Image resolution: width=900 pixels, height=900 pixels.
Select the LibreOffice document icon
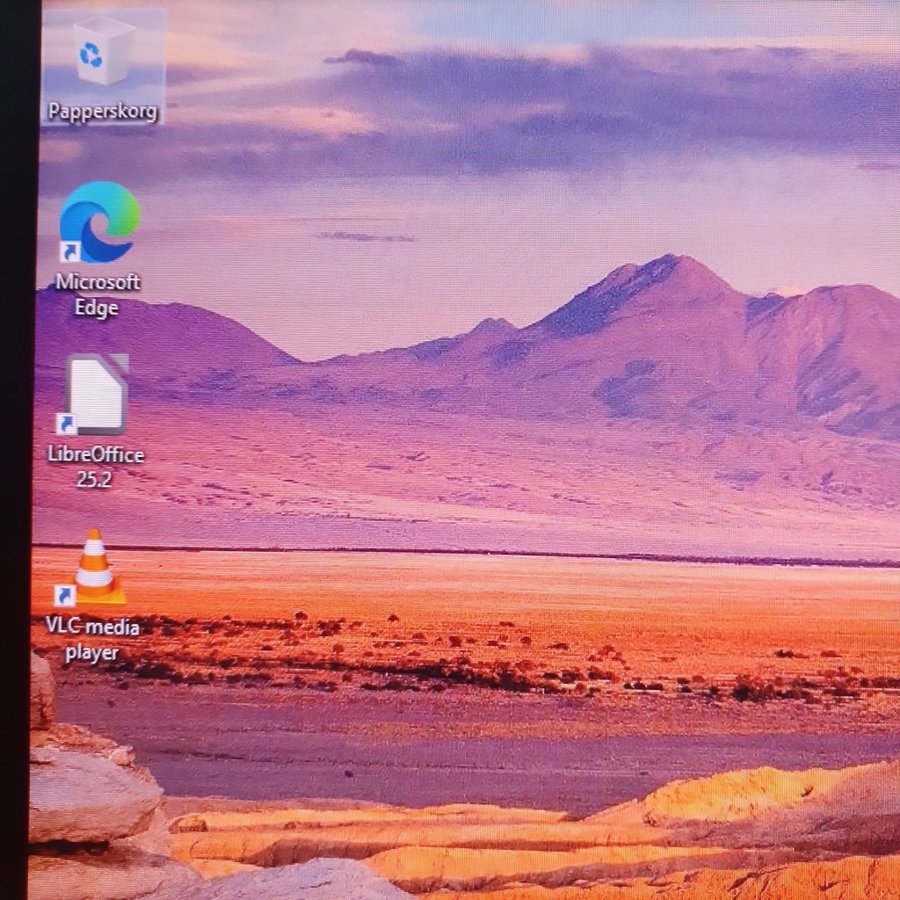click(x=97, y=394)
